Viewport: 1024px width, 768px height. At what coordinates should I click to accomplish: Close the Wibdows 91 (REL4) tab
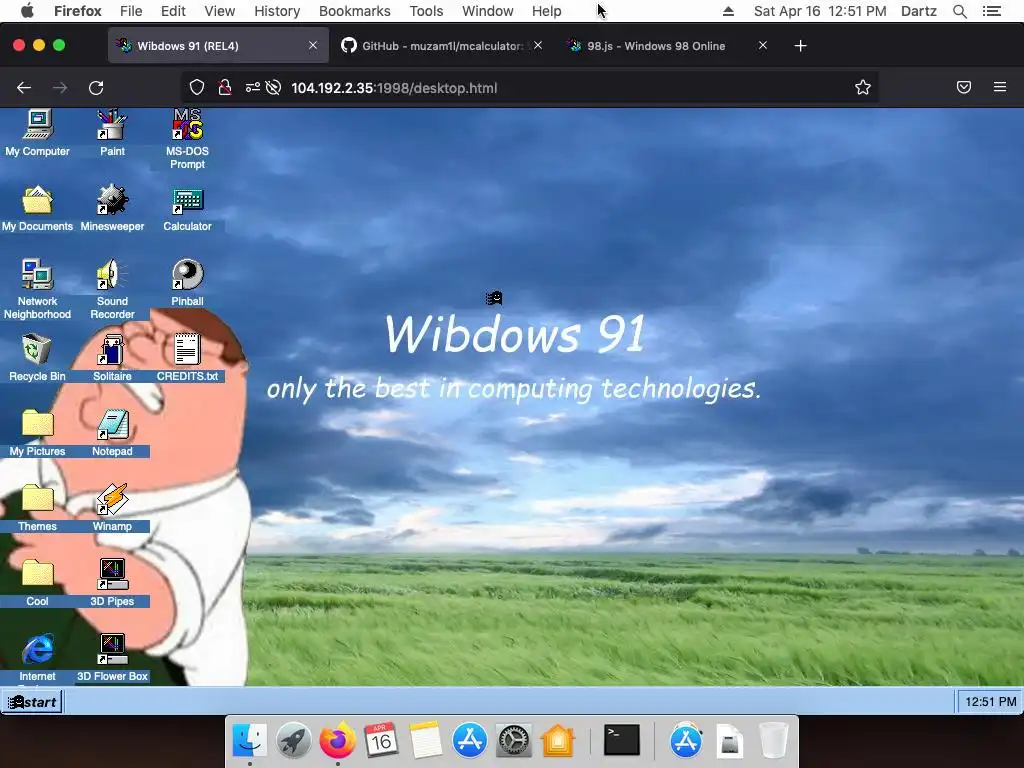point(313,45)
